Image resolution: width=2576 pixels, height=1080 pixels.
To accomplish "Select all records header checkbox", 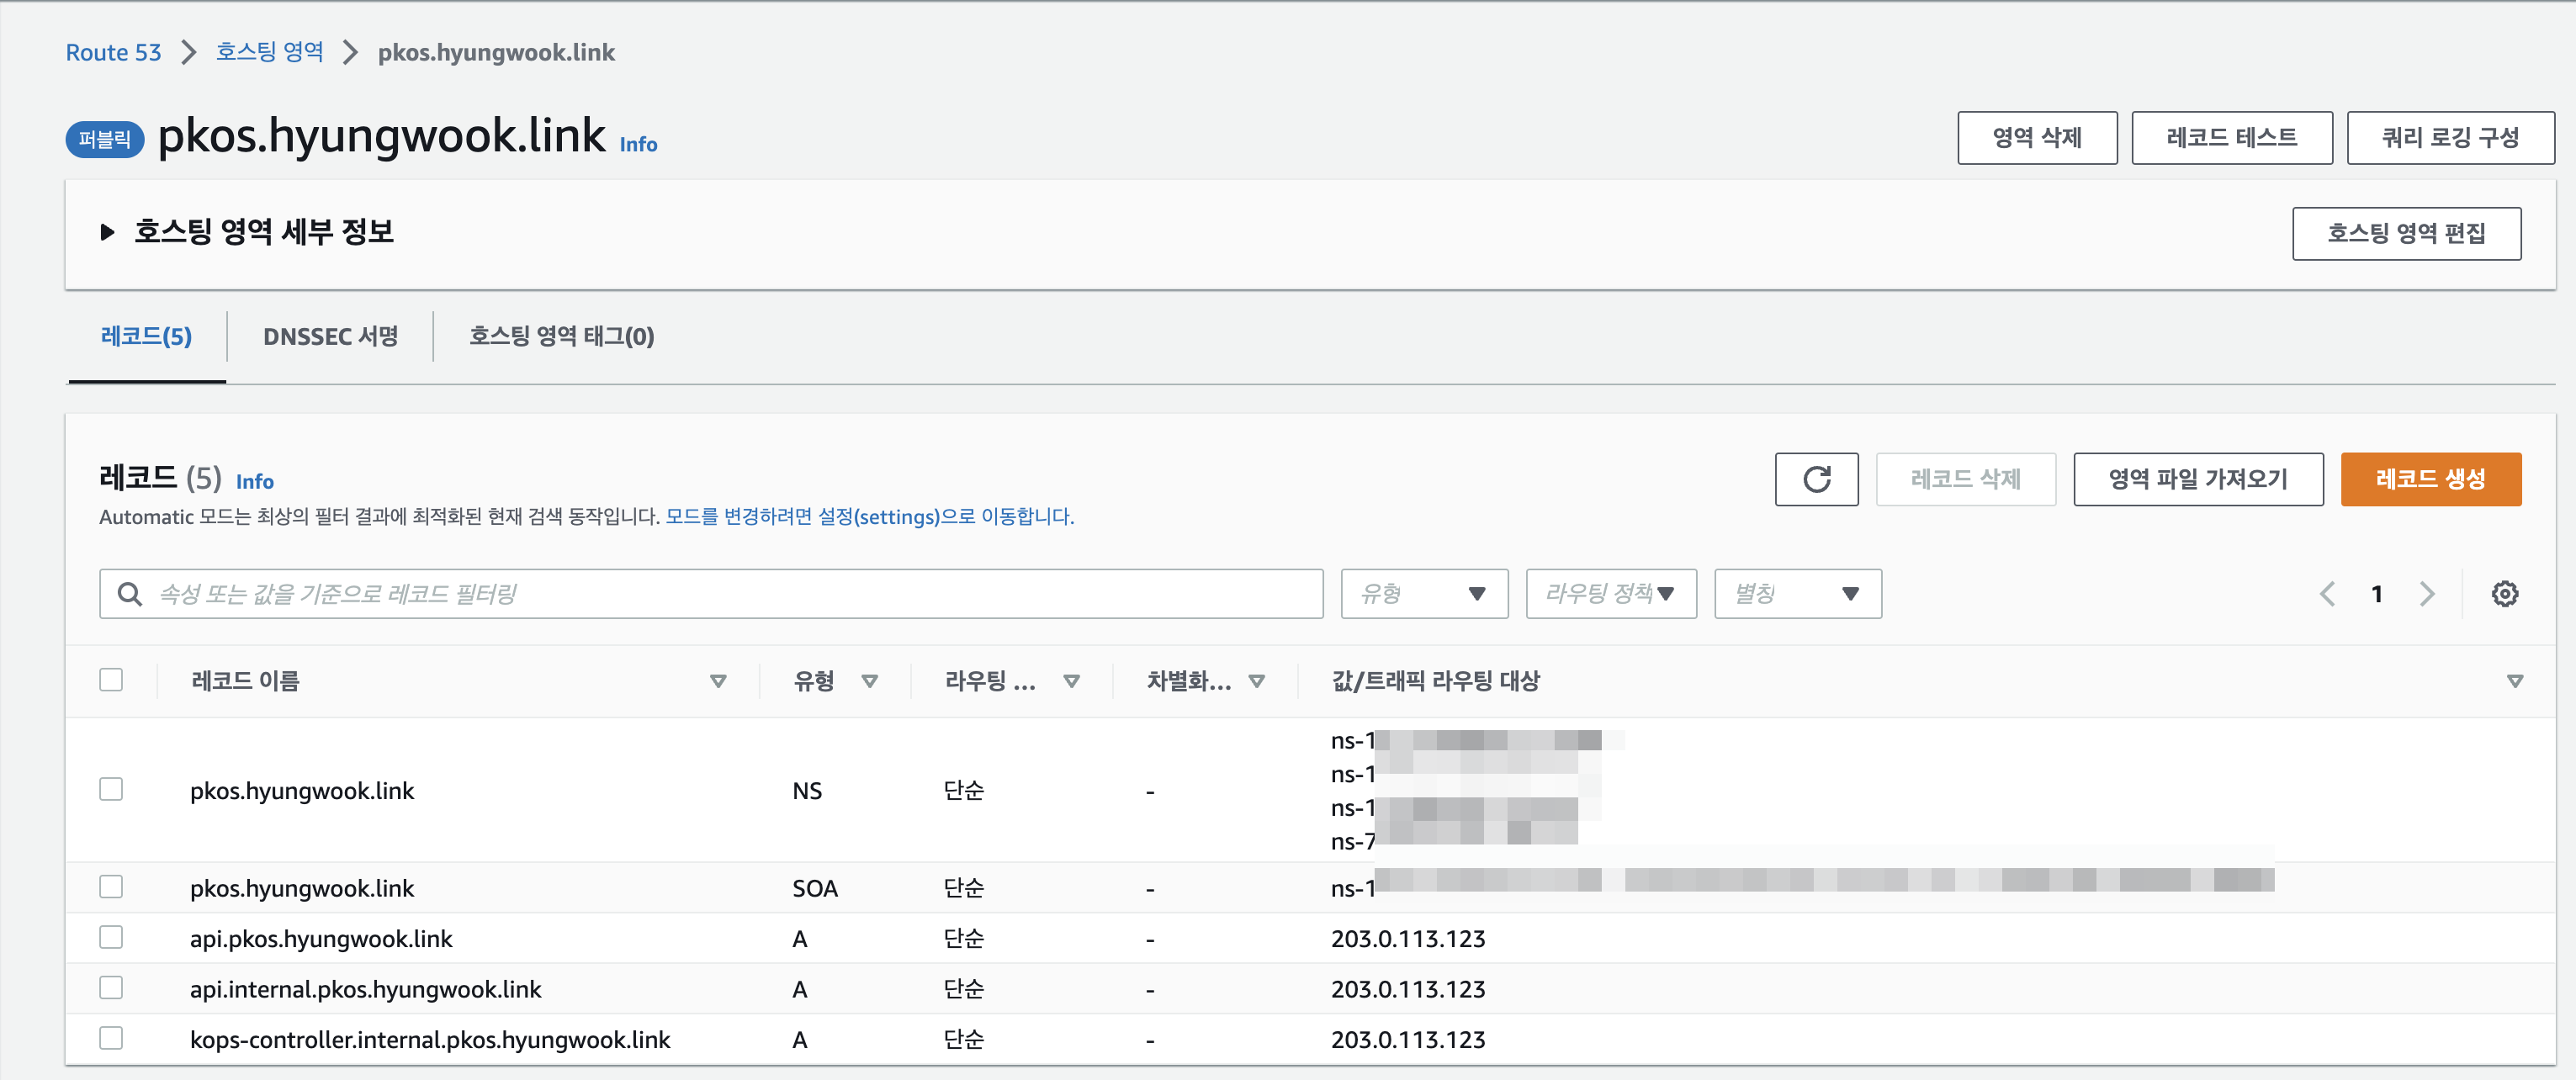I will pyautogui.click(x=111, y=680).
